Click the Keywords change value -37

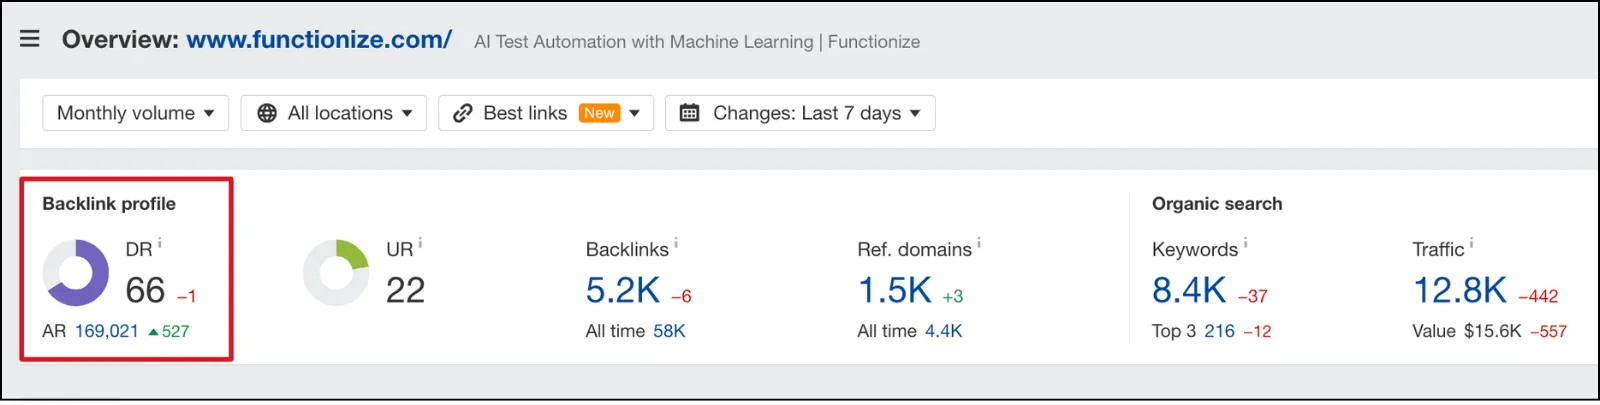click(1253, 296)
